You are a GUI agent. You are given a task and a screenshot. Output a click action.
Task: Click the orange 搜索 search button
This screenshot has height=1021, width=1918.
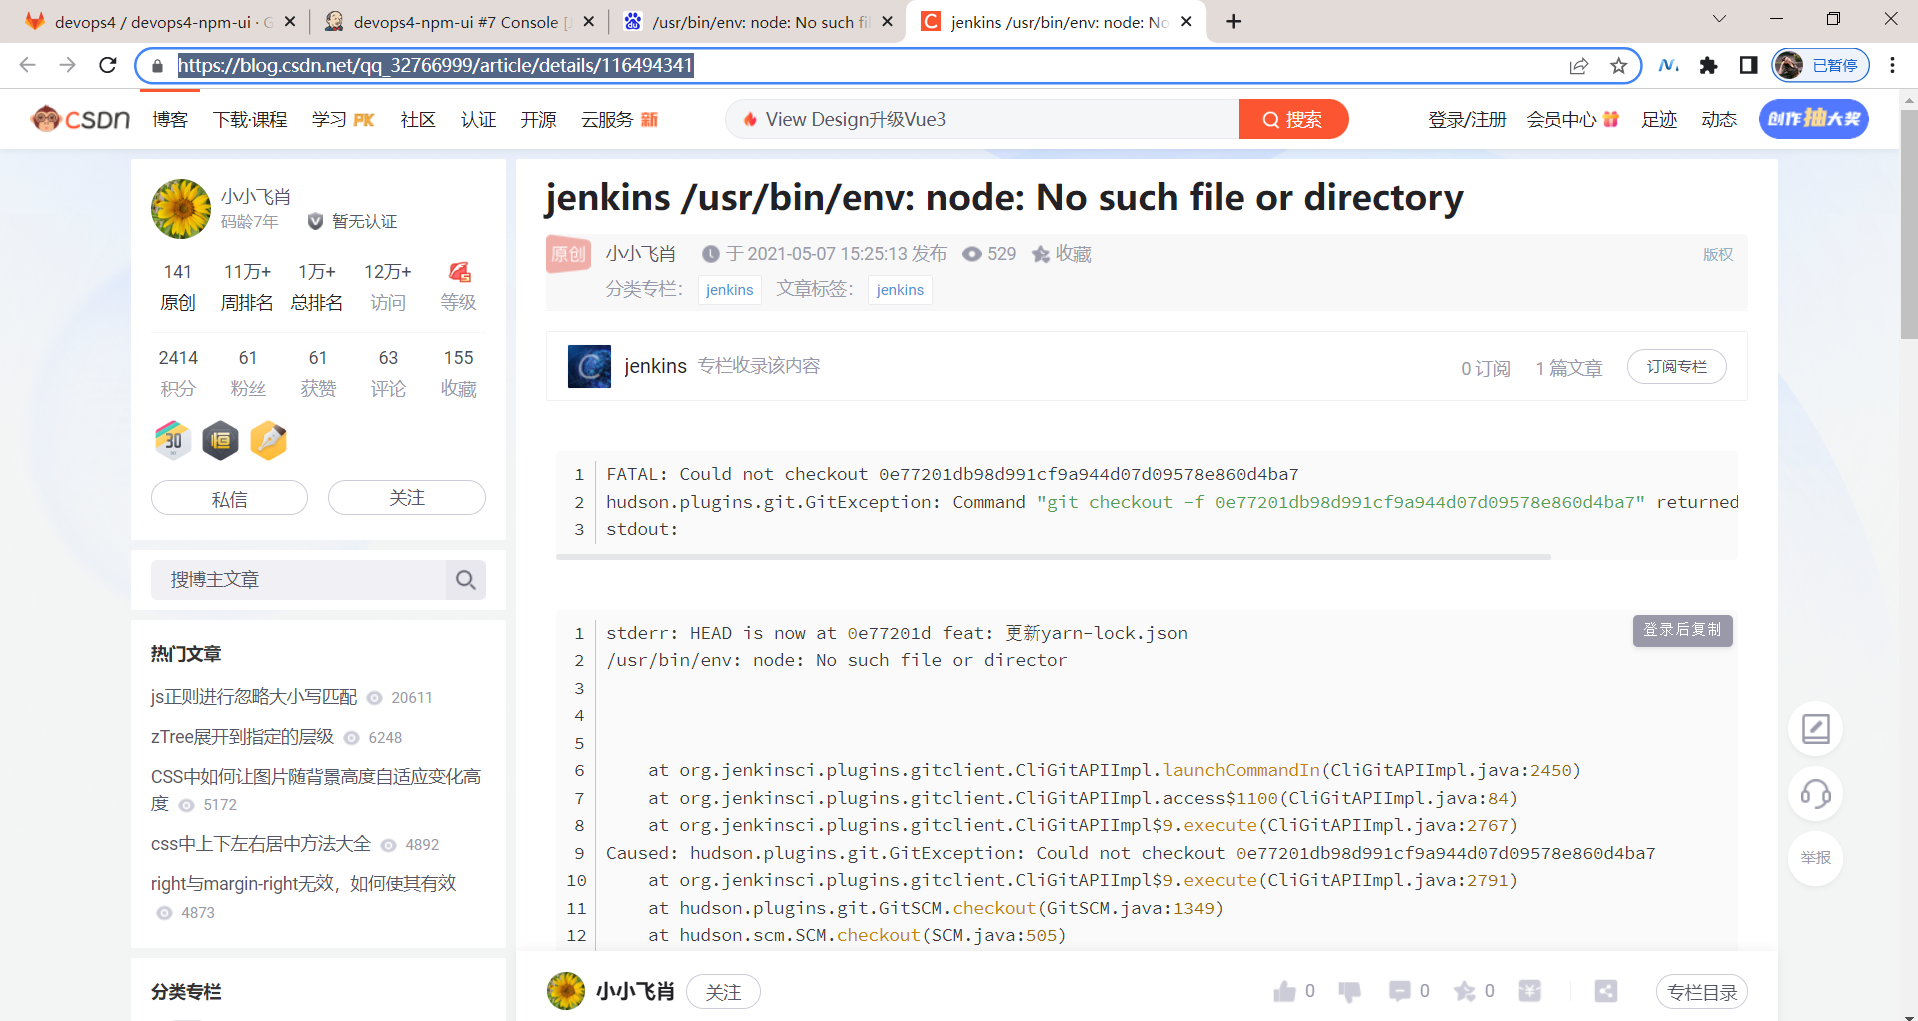point(1293,119)
